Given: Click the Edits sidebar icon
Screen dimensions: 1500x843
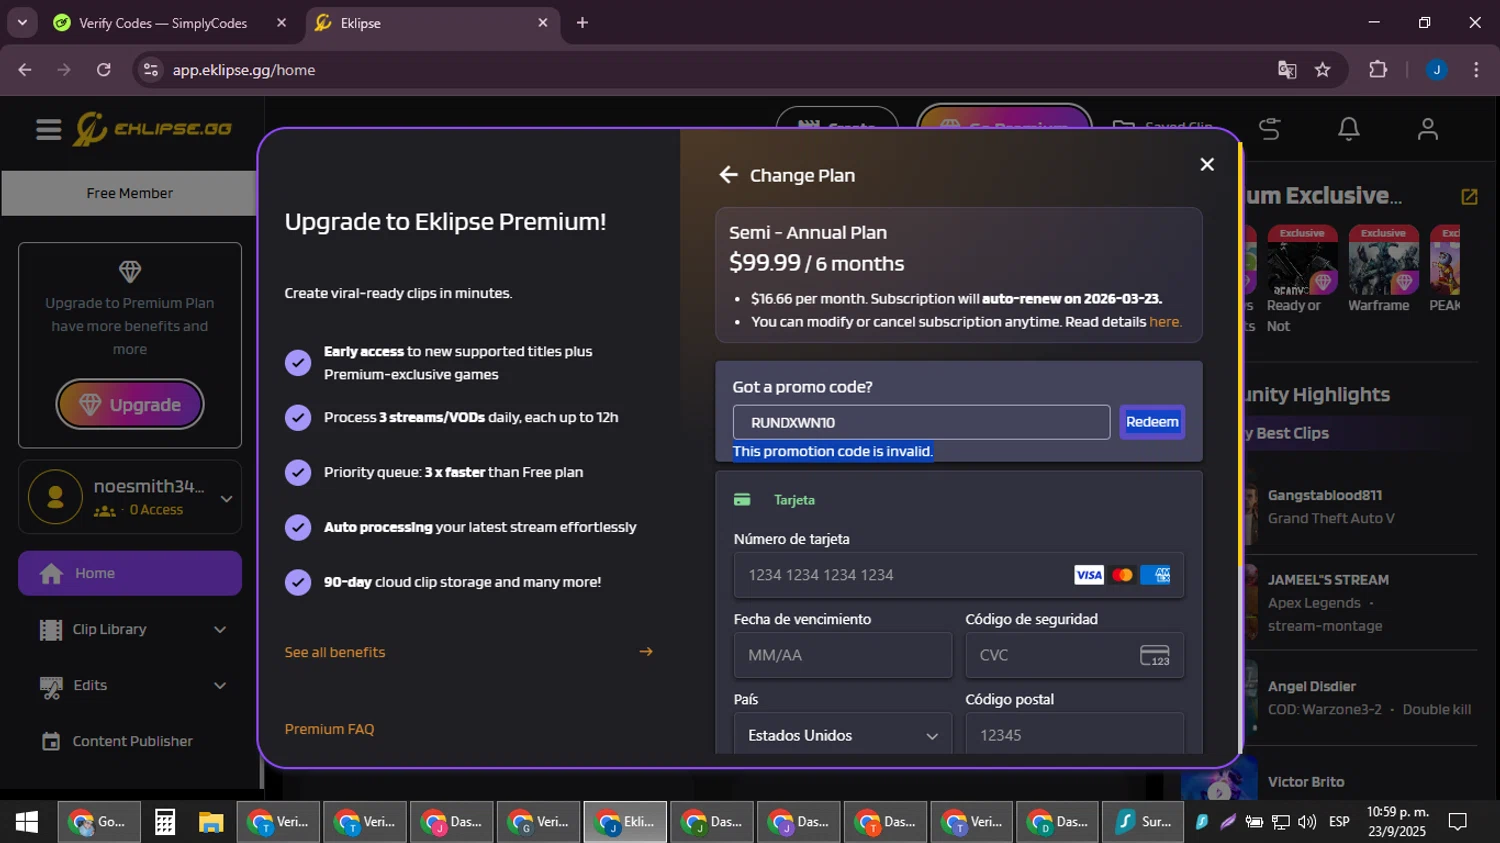Looking at the screenshot, I should (x=51, y=686).
